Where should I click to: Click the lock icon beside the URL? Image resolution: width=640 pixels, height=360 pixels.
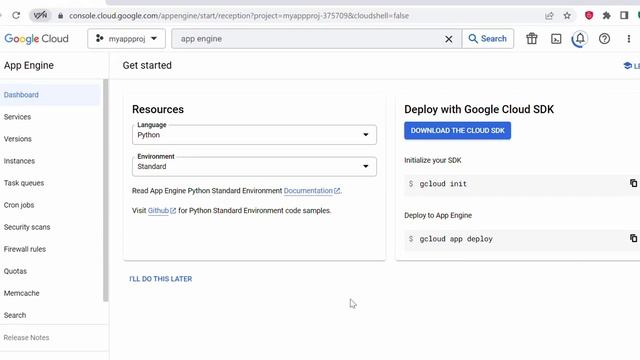[60, 16]
